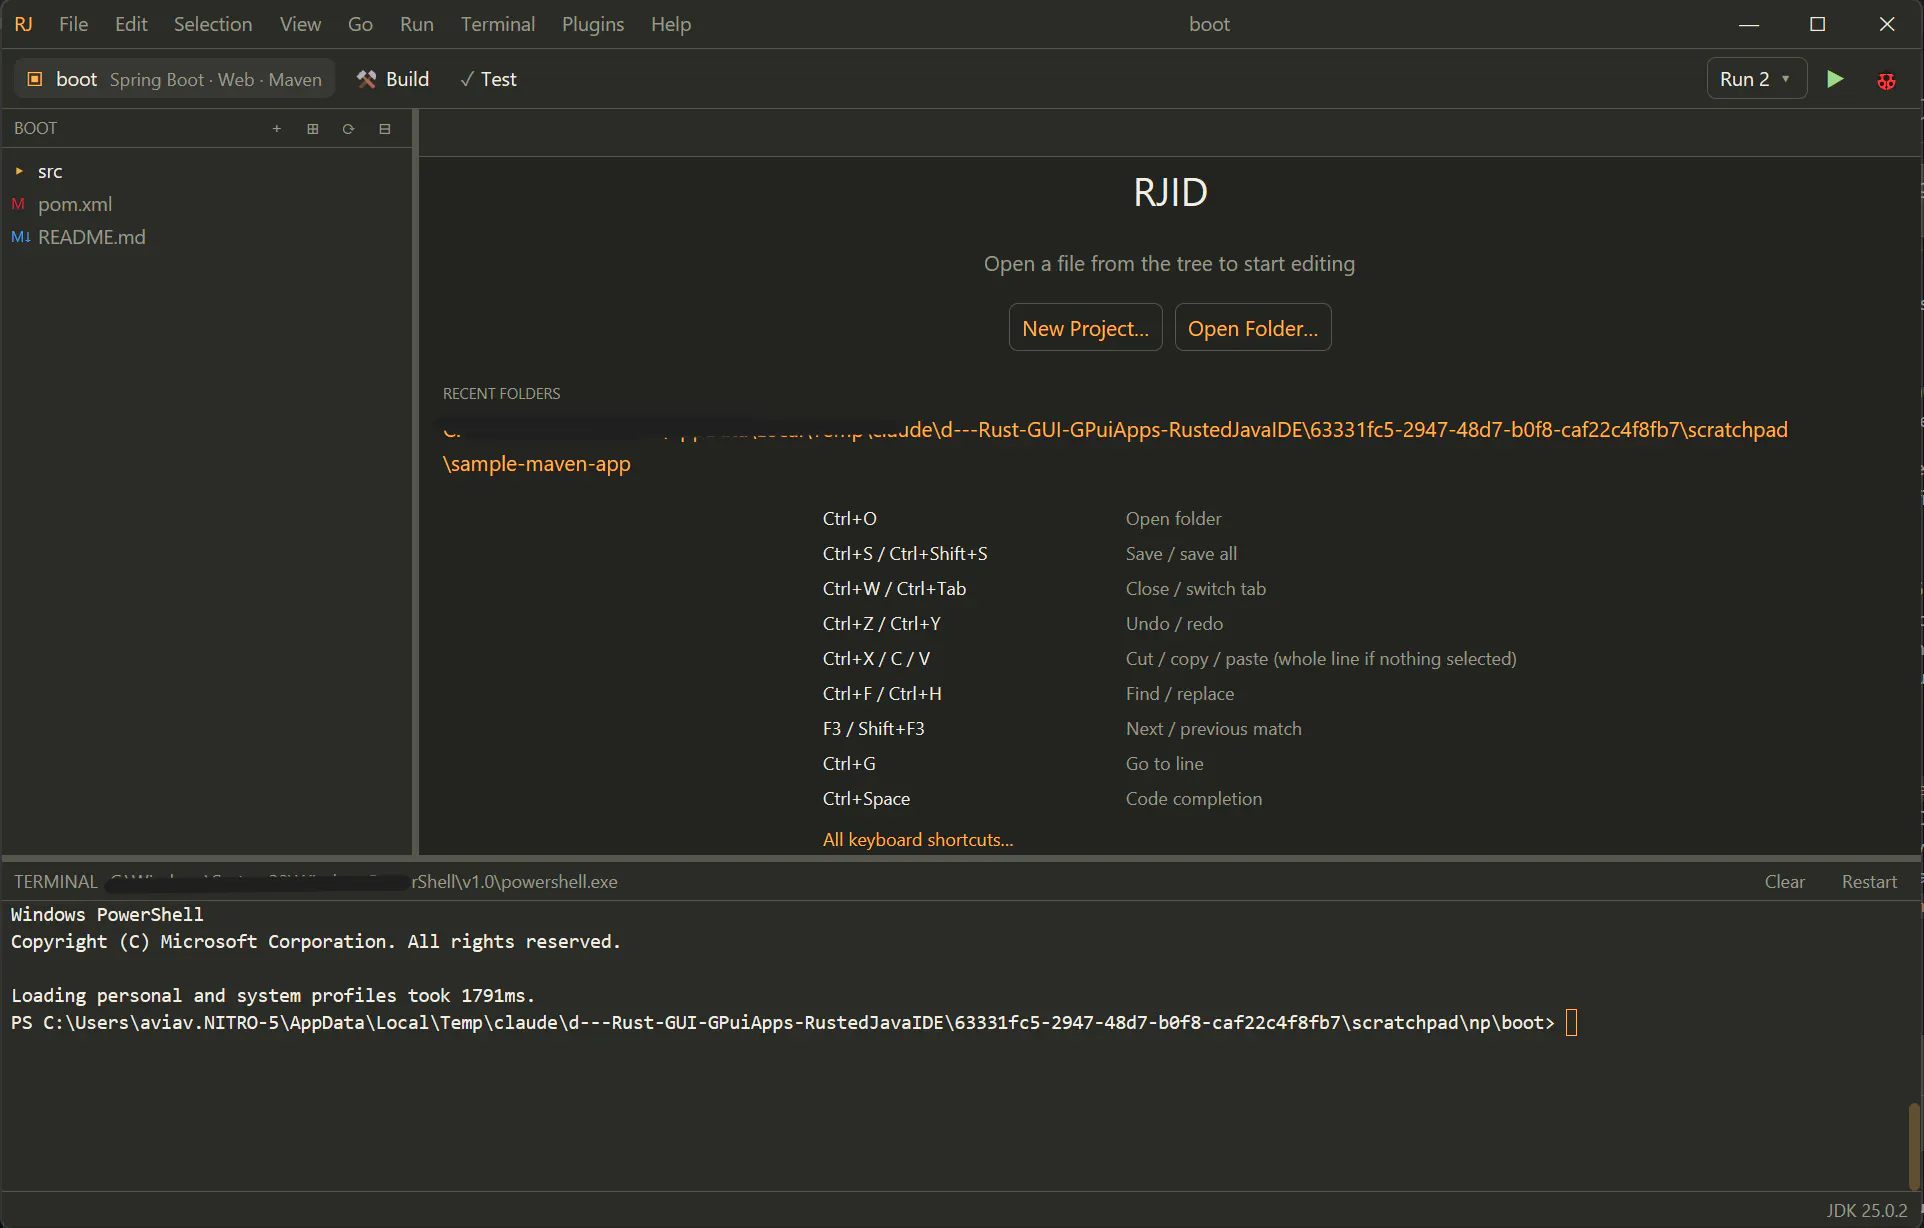
Task: Click the plus icon in BOOT panel header
Action: tap(277, 128)
